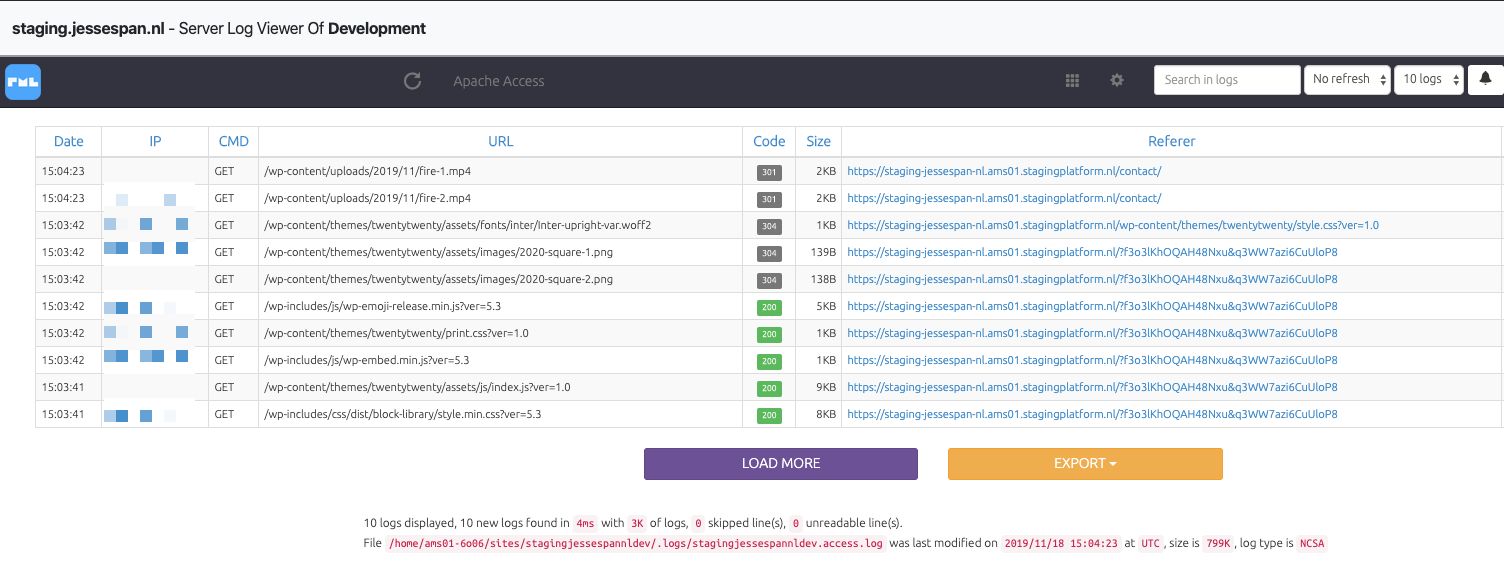Click the Code column header
This screenshot has height=569, width=1504.
point(769,141)
